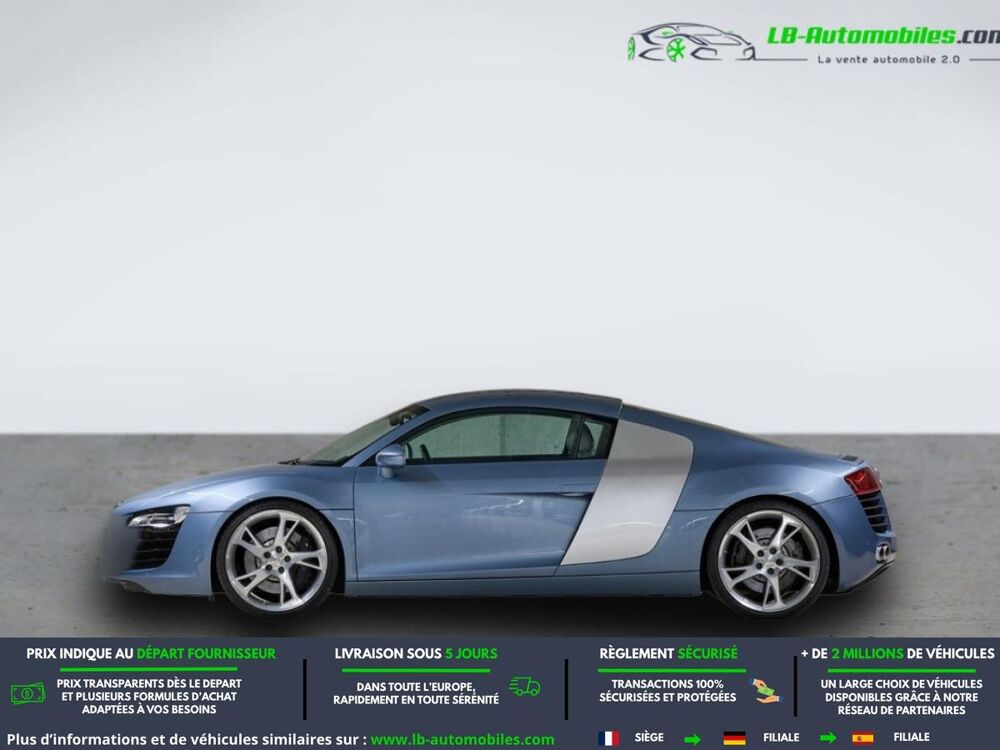The height and width of the screenshot is (750, 1000).
Task: Click the French flag icon
Action: (608, 738)
